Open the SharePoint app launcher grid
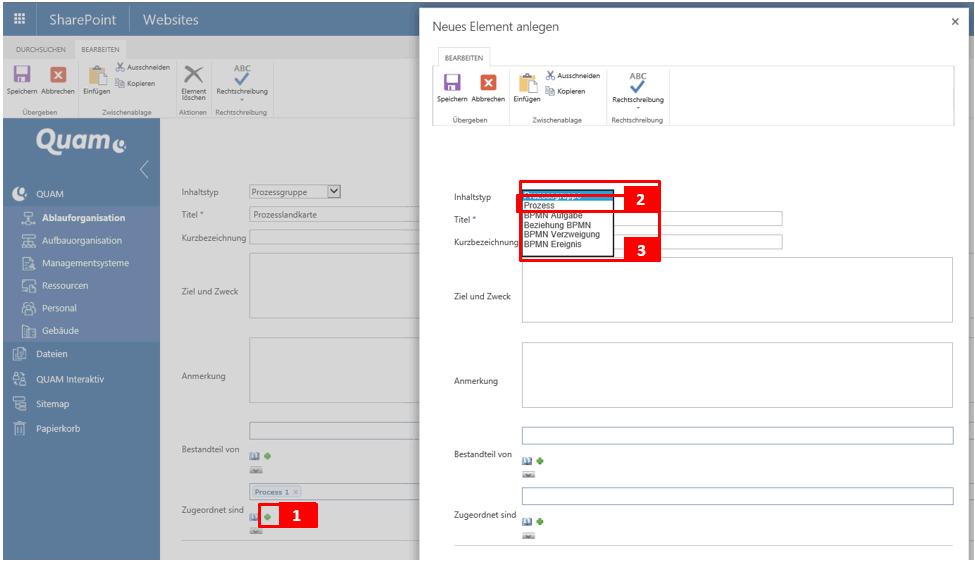The width and height of the screenshot is (975, 563). (20, 19)
